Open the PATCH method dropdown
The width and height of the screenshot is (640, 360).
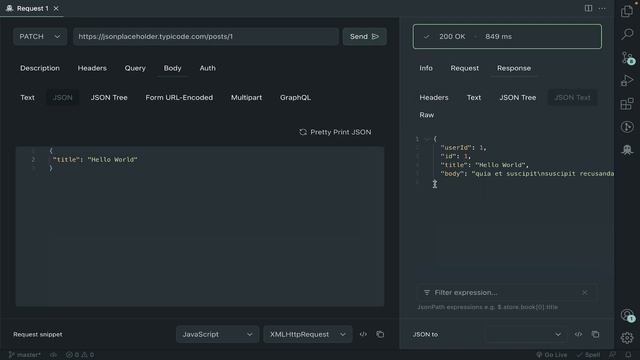click(40, 36)
